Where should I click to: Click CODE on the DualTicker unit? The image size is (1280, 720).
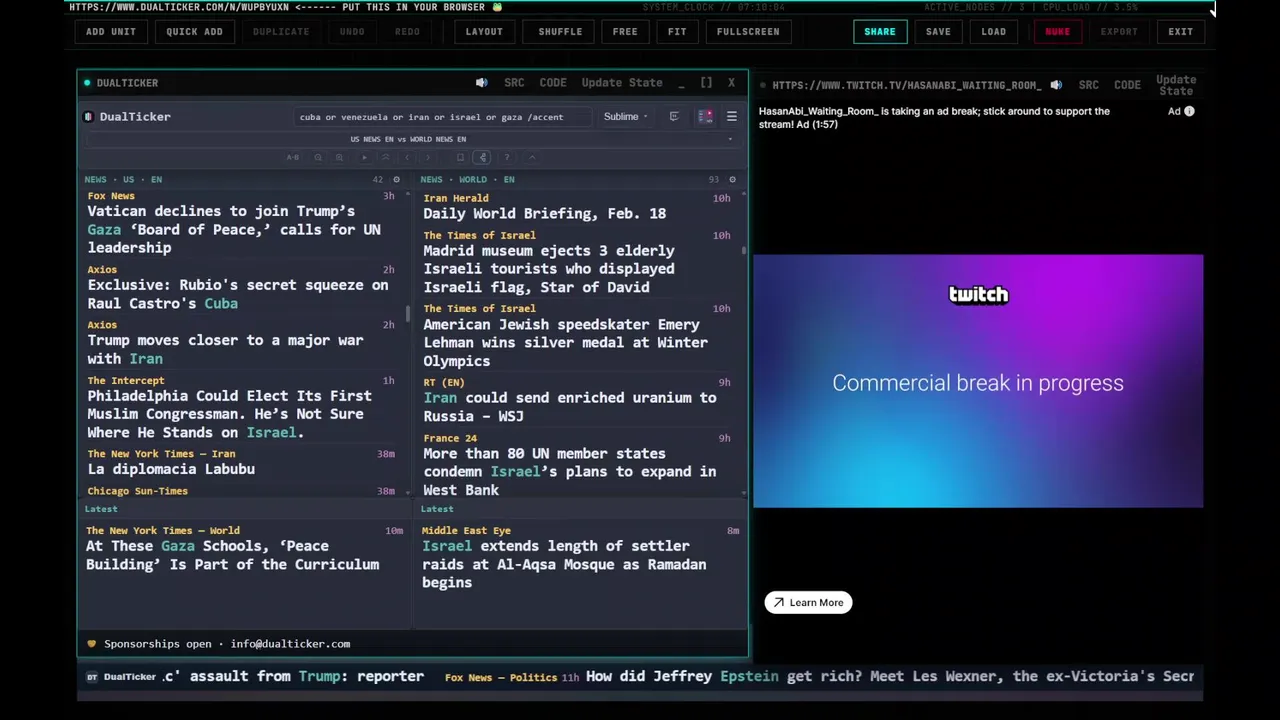click(x=553, y=83)
